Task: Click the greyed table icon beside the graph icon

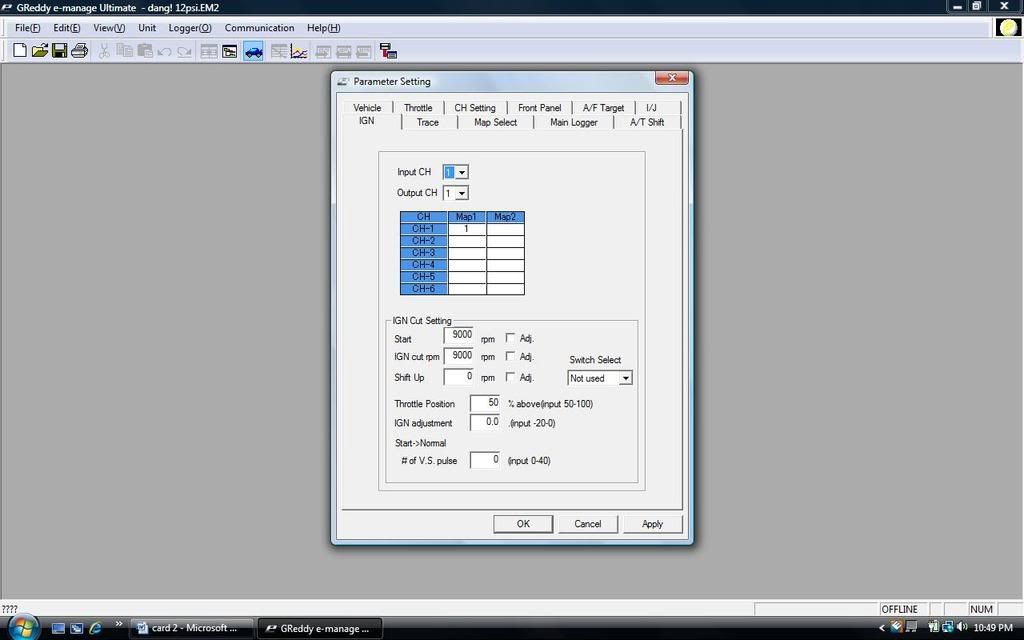Action: (279, 51)
